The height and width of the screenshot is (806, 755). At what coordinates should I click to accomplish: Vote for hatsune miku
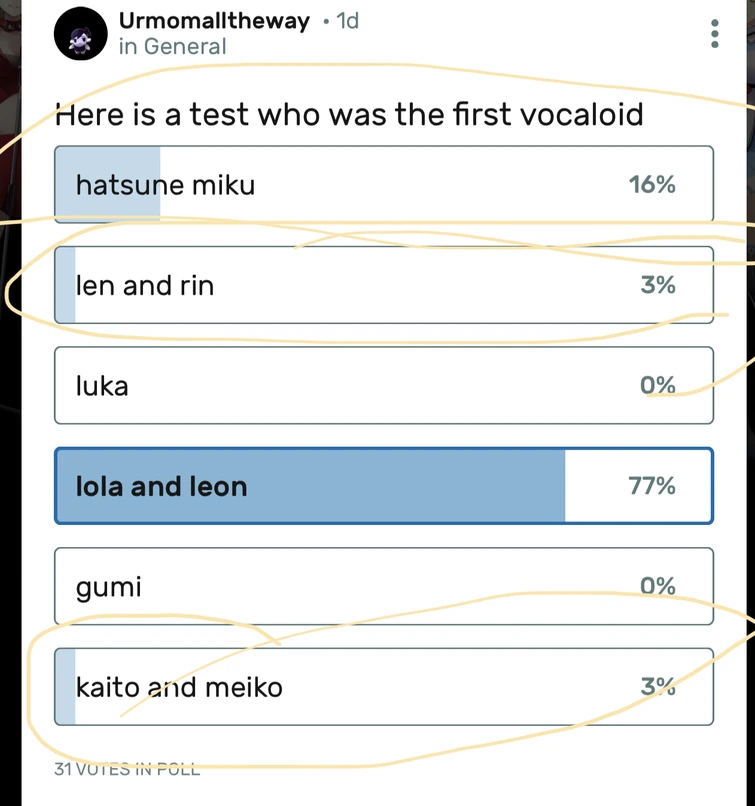(x=384, y=184)
